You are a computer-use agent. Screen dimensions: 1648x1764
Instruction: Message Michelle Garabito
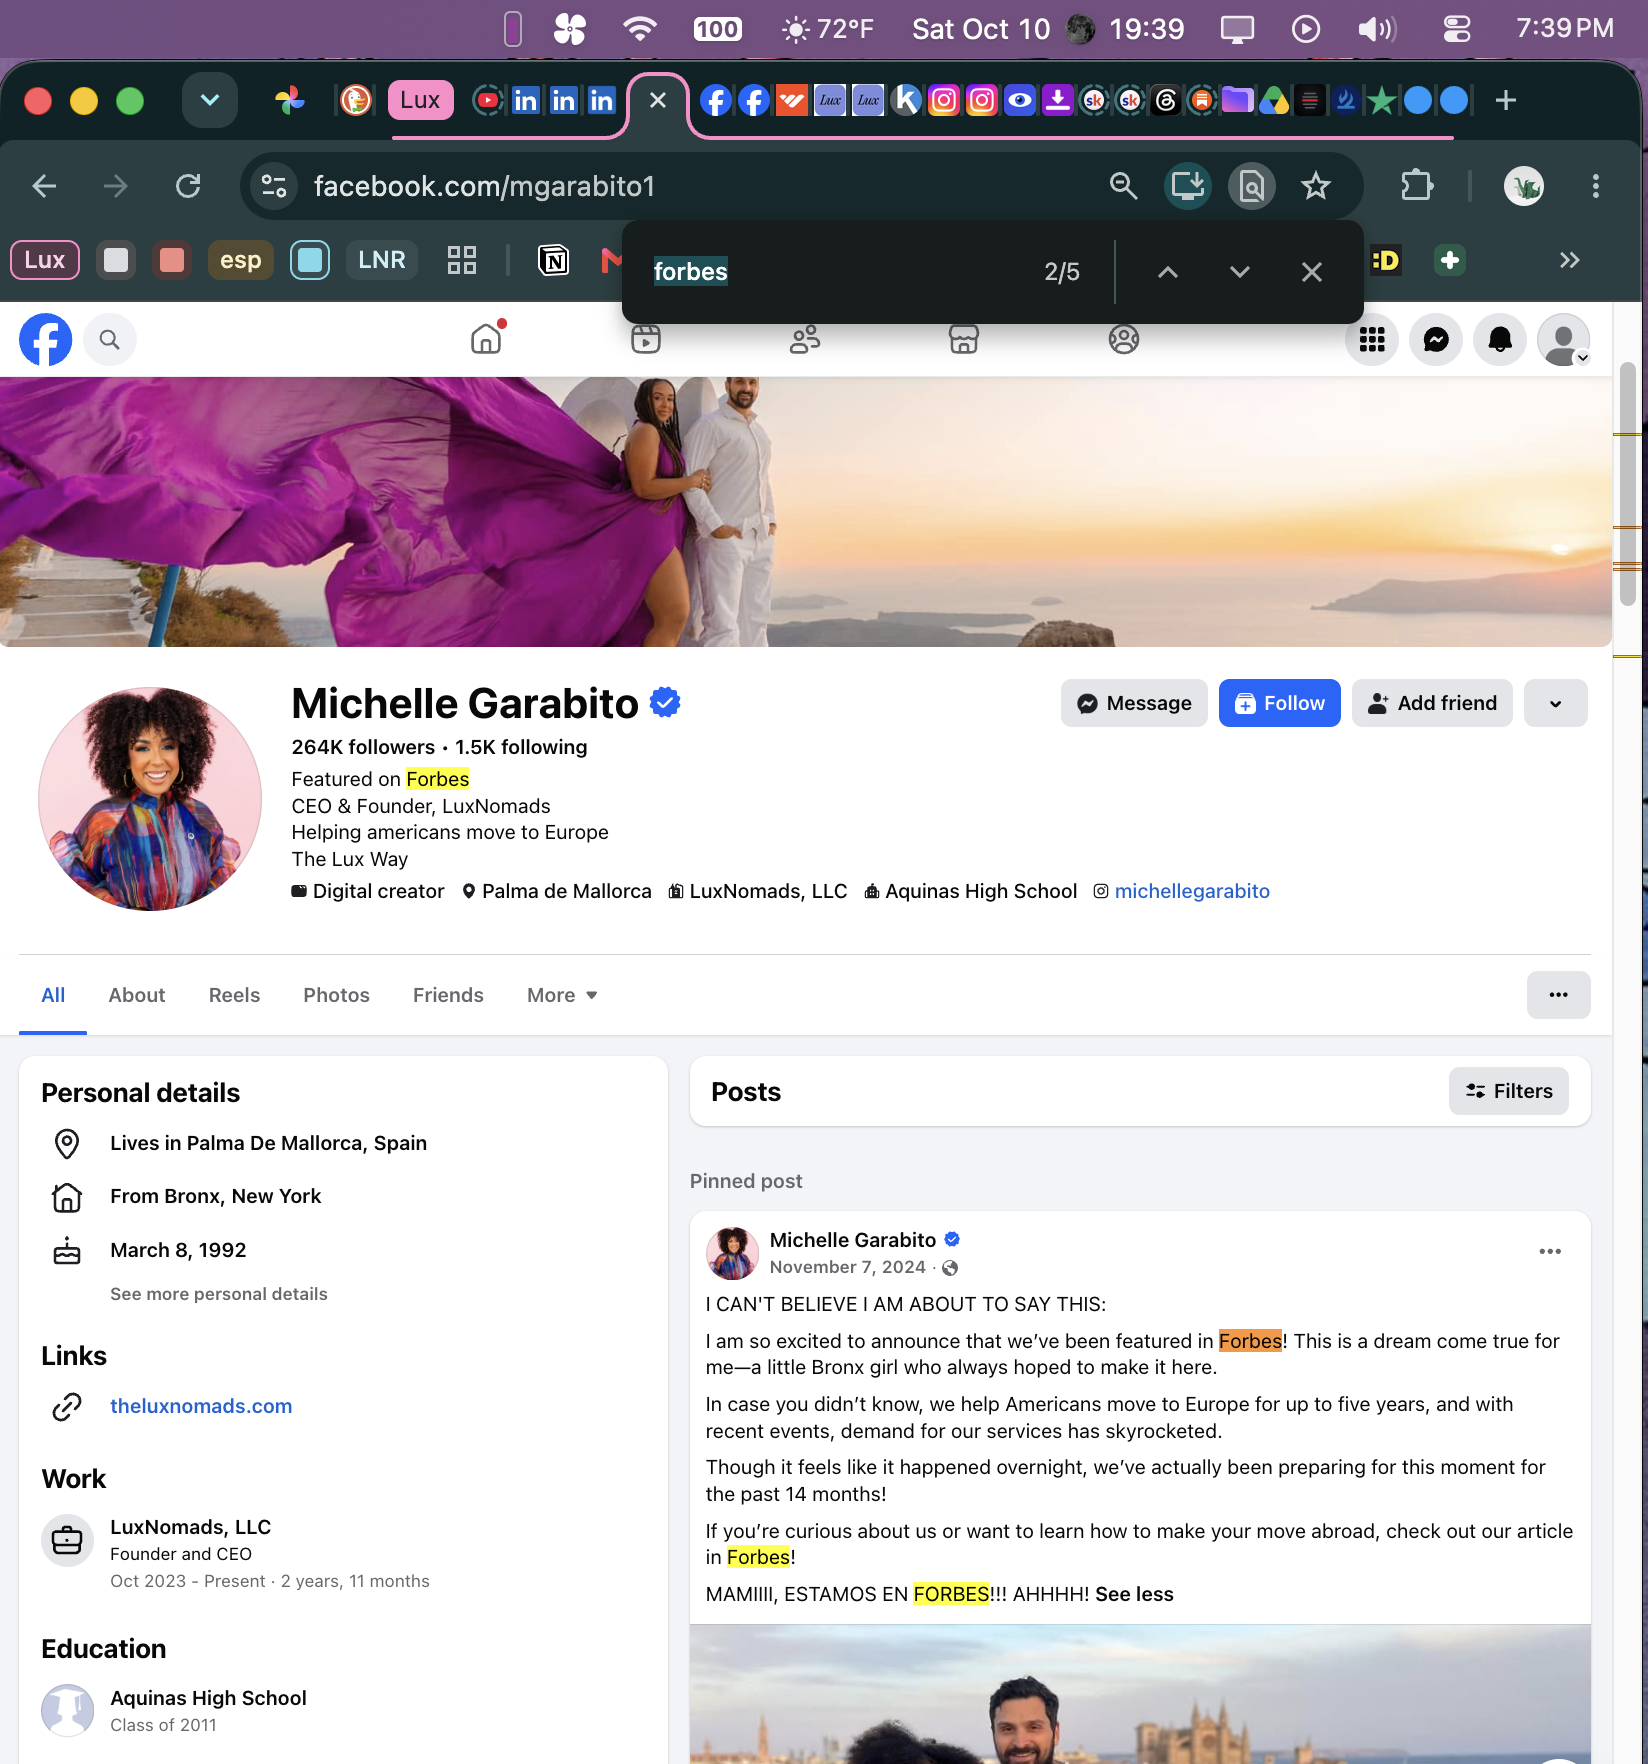click(1133, 703)
